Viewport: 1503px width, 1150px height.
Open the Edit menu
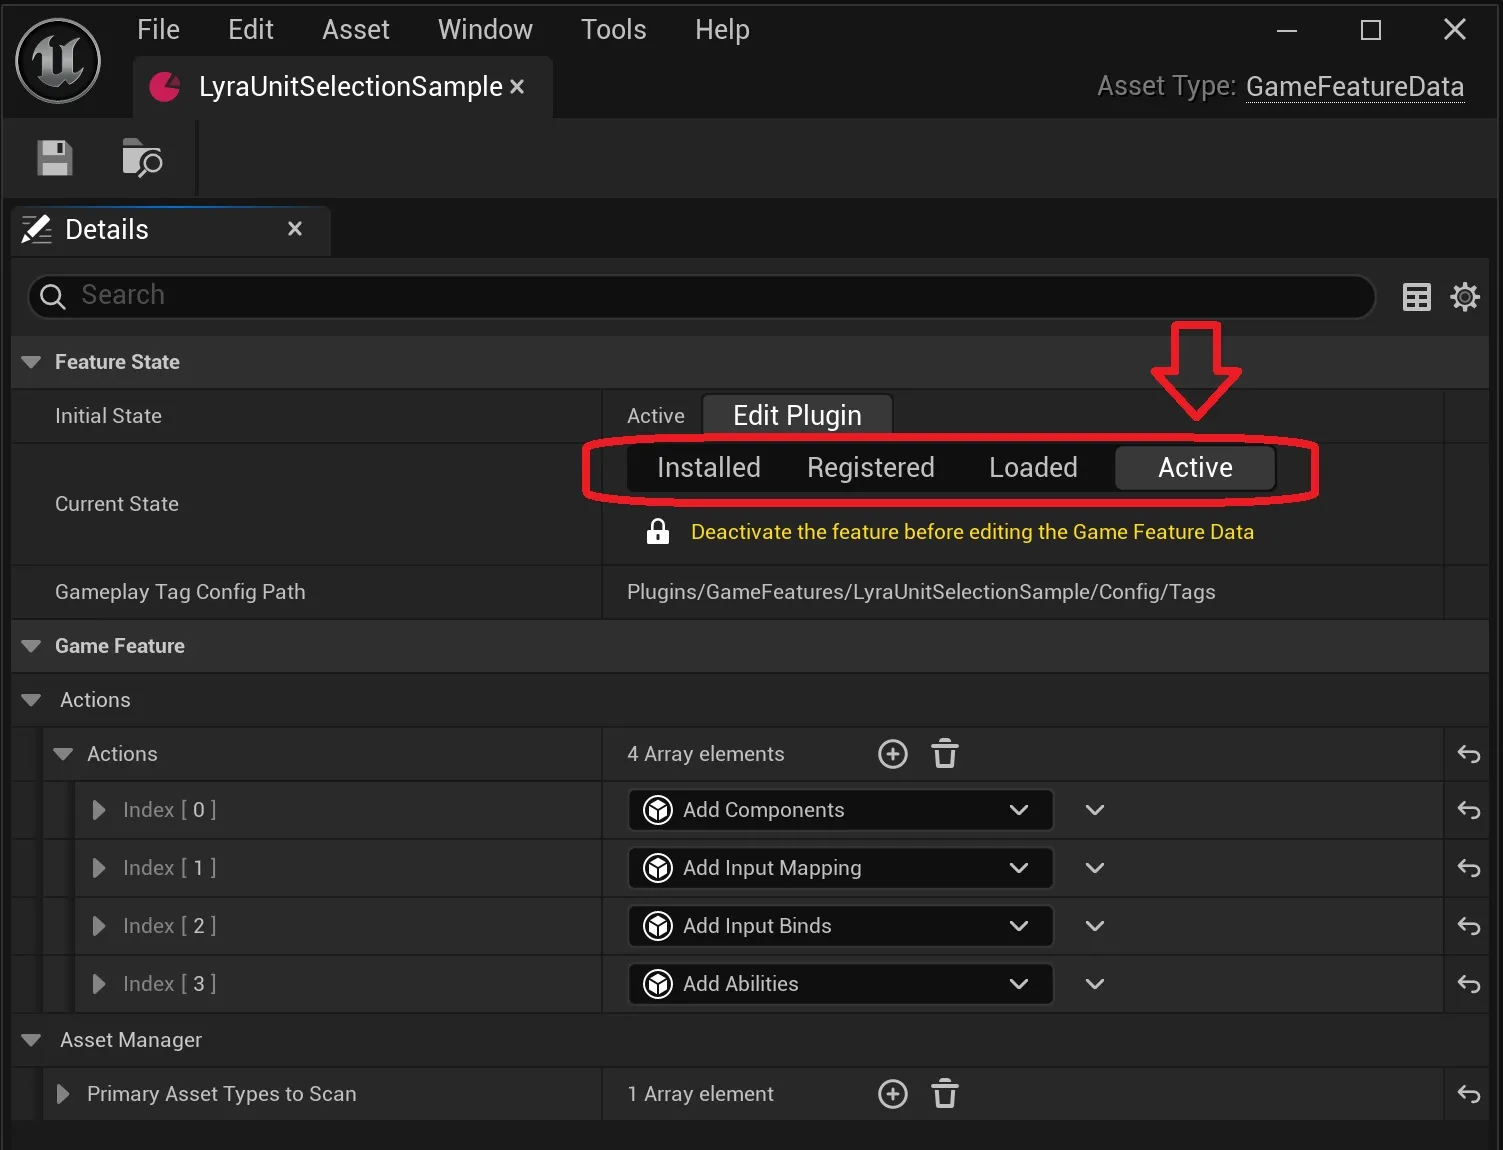[x=251, y=30]
